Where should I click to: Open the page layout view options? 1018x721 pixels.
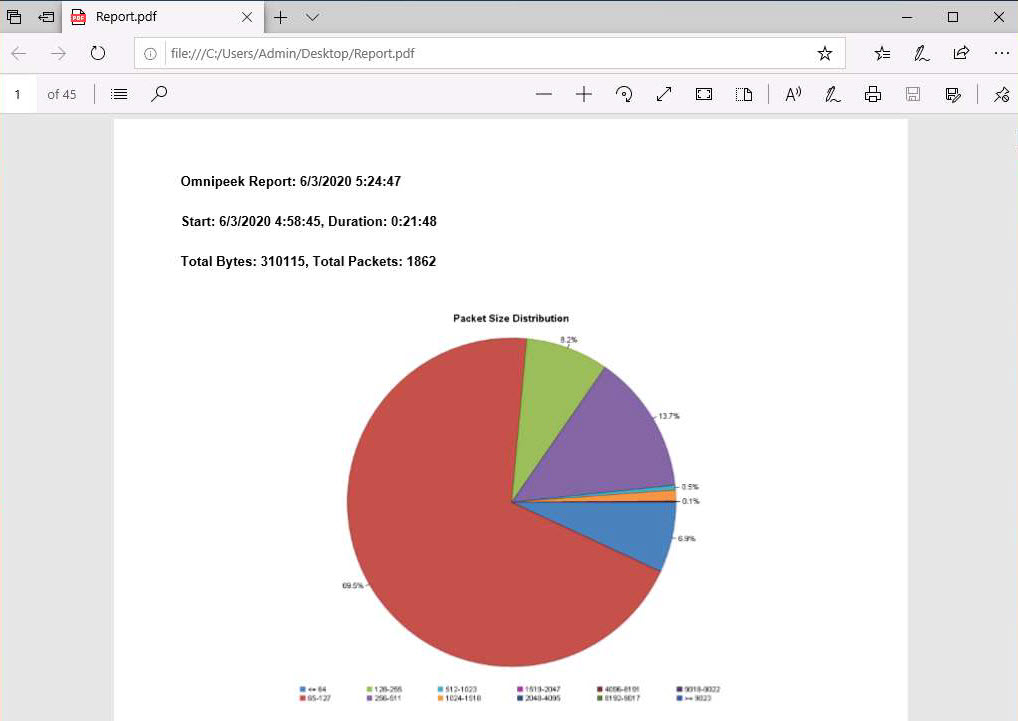pyautogui.click(x=744, y=95)
